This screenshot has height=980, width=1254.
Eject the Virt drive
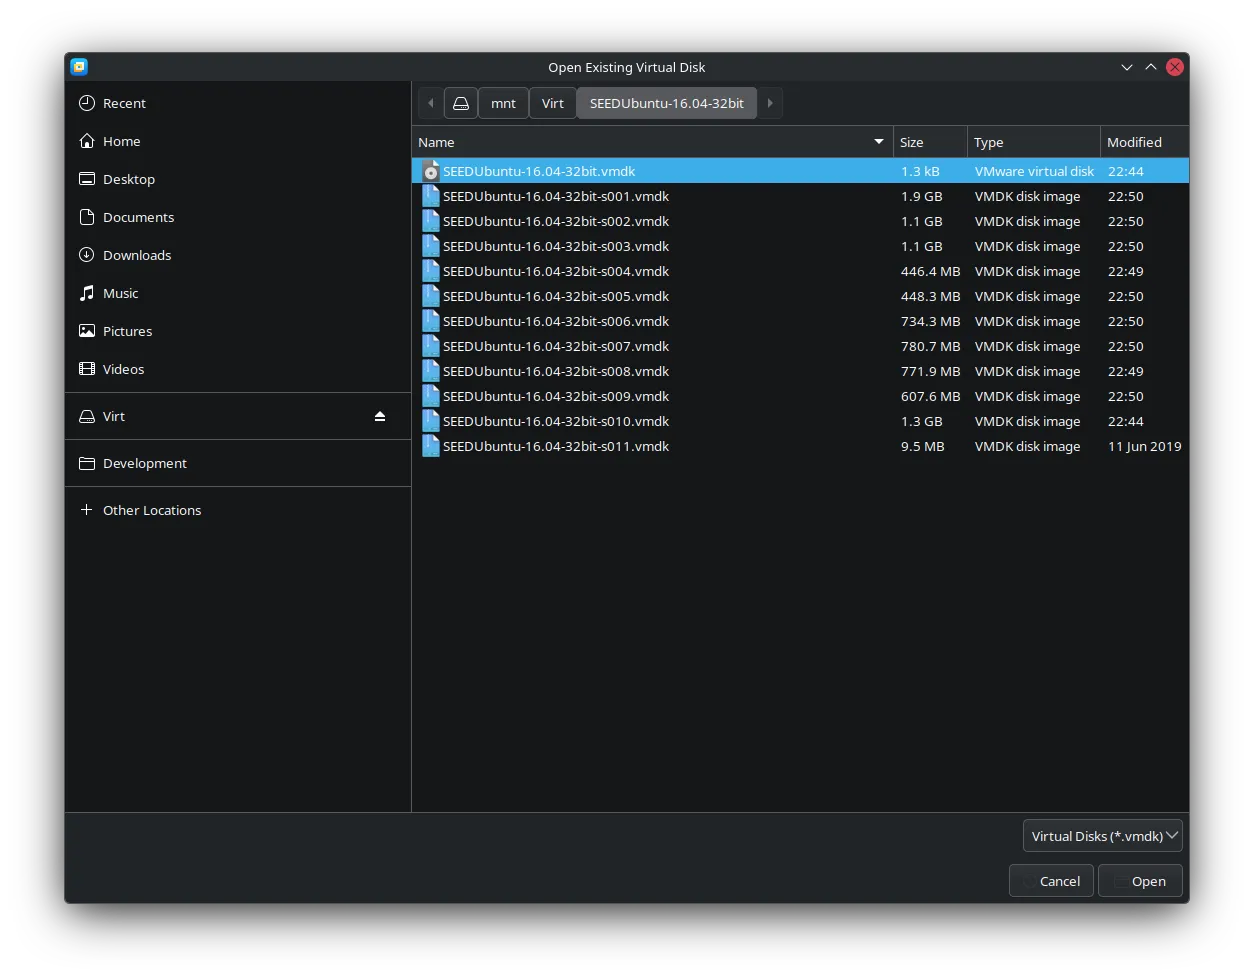tap(380, 416)
